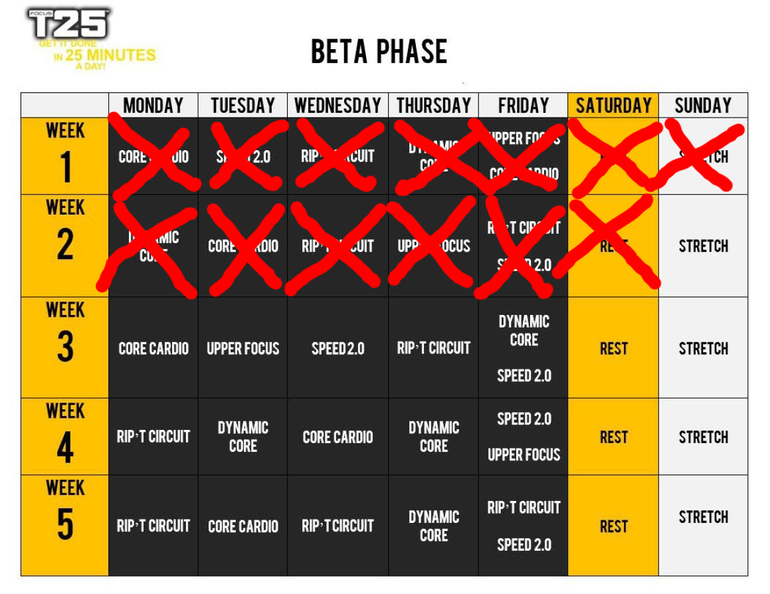The width and height of the screenshot is (770, 594).
Task: Select Week 5 Wednesday Rip't Circuit cell
Action: coord(337,526)
